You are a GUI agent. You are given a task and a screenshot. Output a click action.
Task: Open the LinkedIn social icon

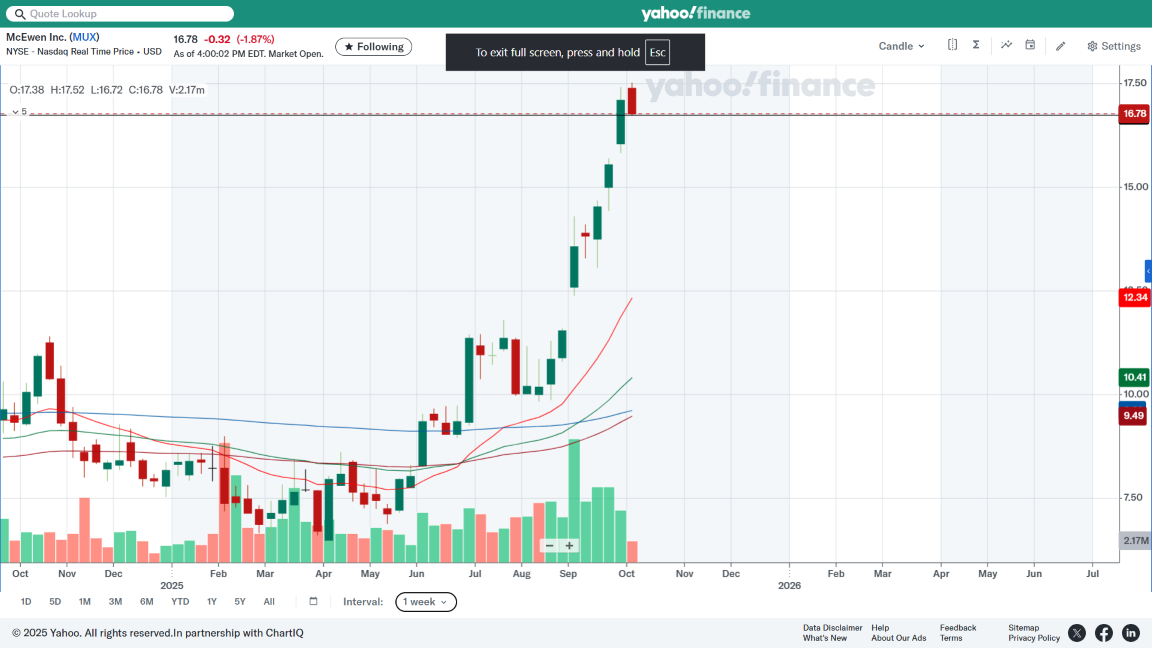(x=1131, y=633)
